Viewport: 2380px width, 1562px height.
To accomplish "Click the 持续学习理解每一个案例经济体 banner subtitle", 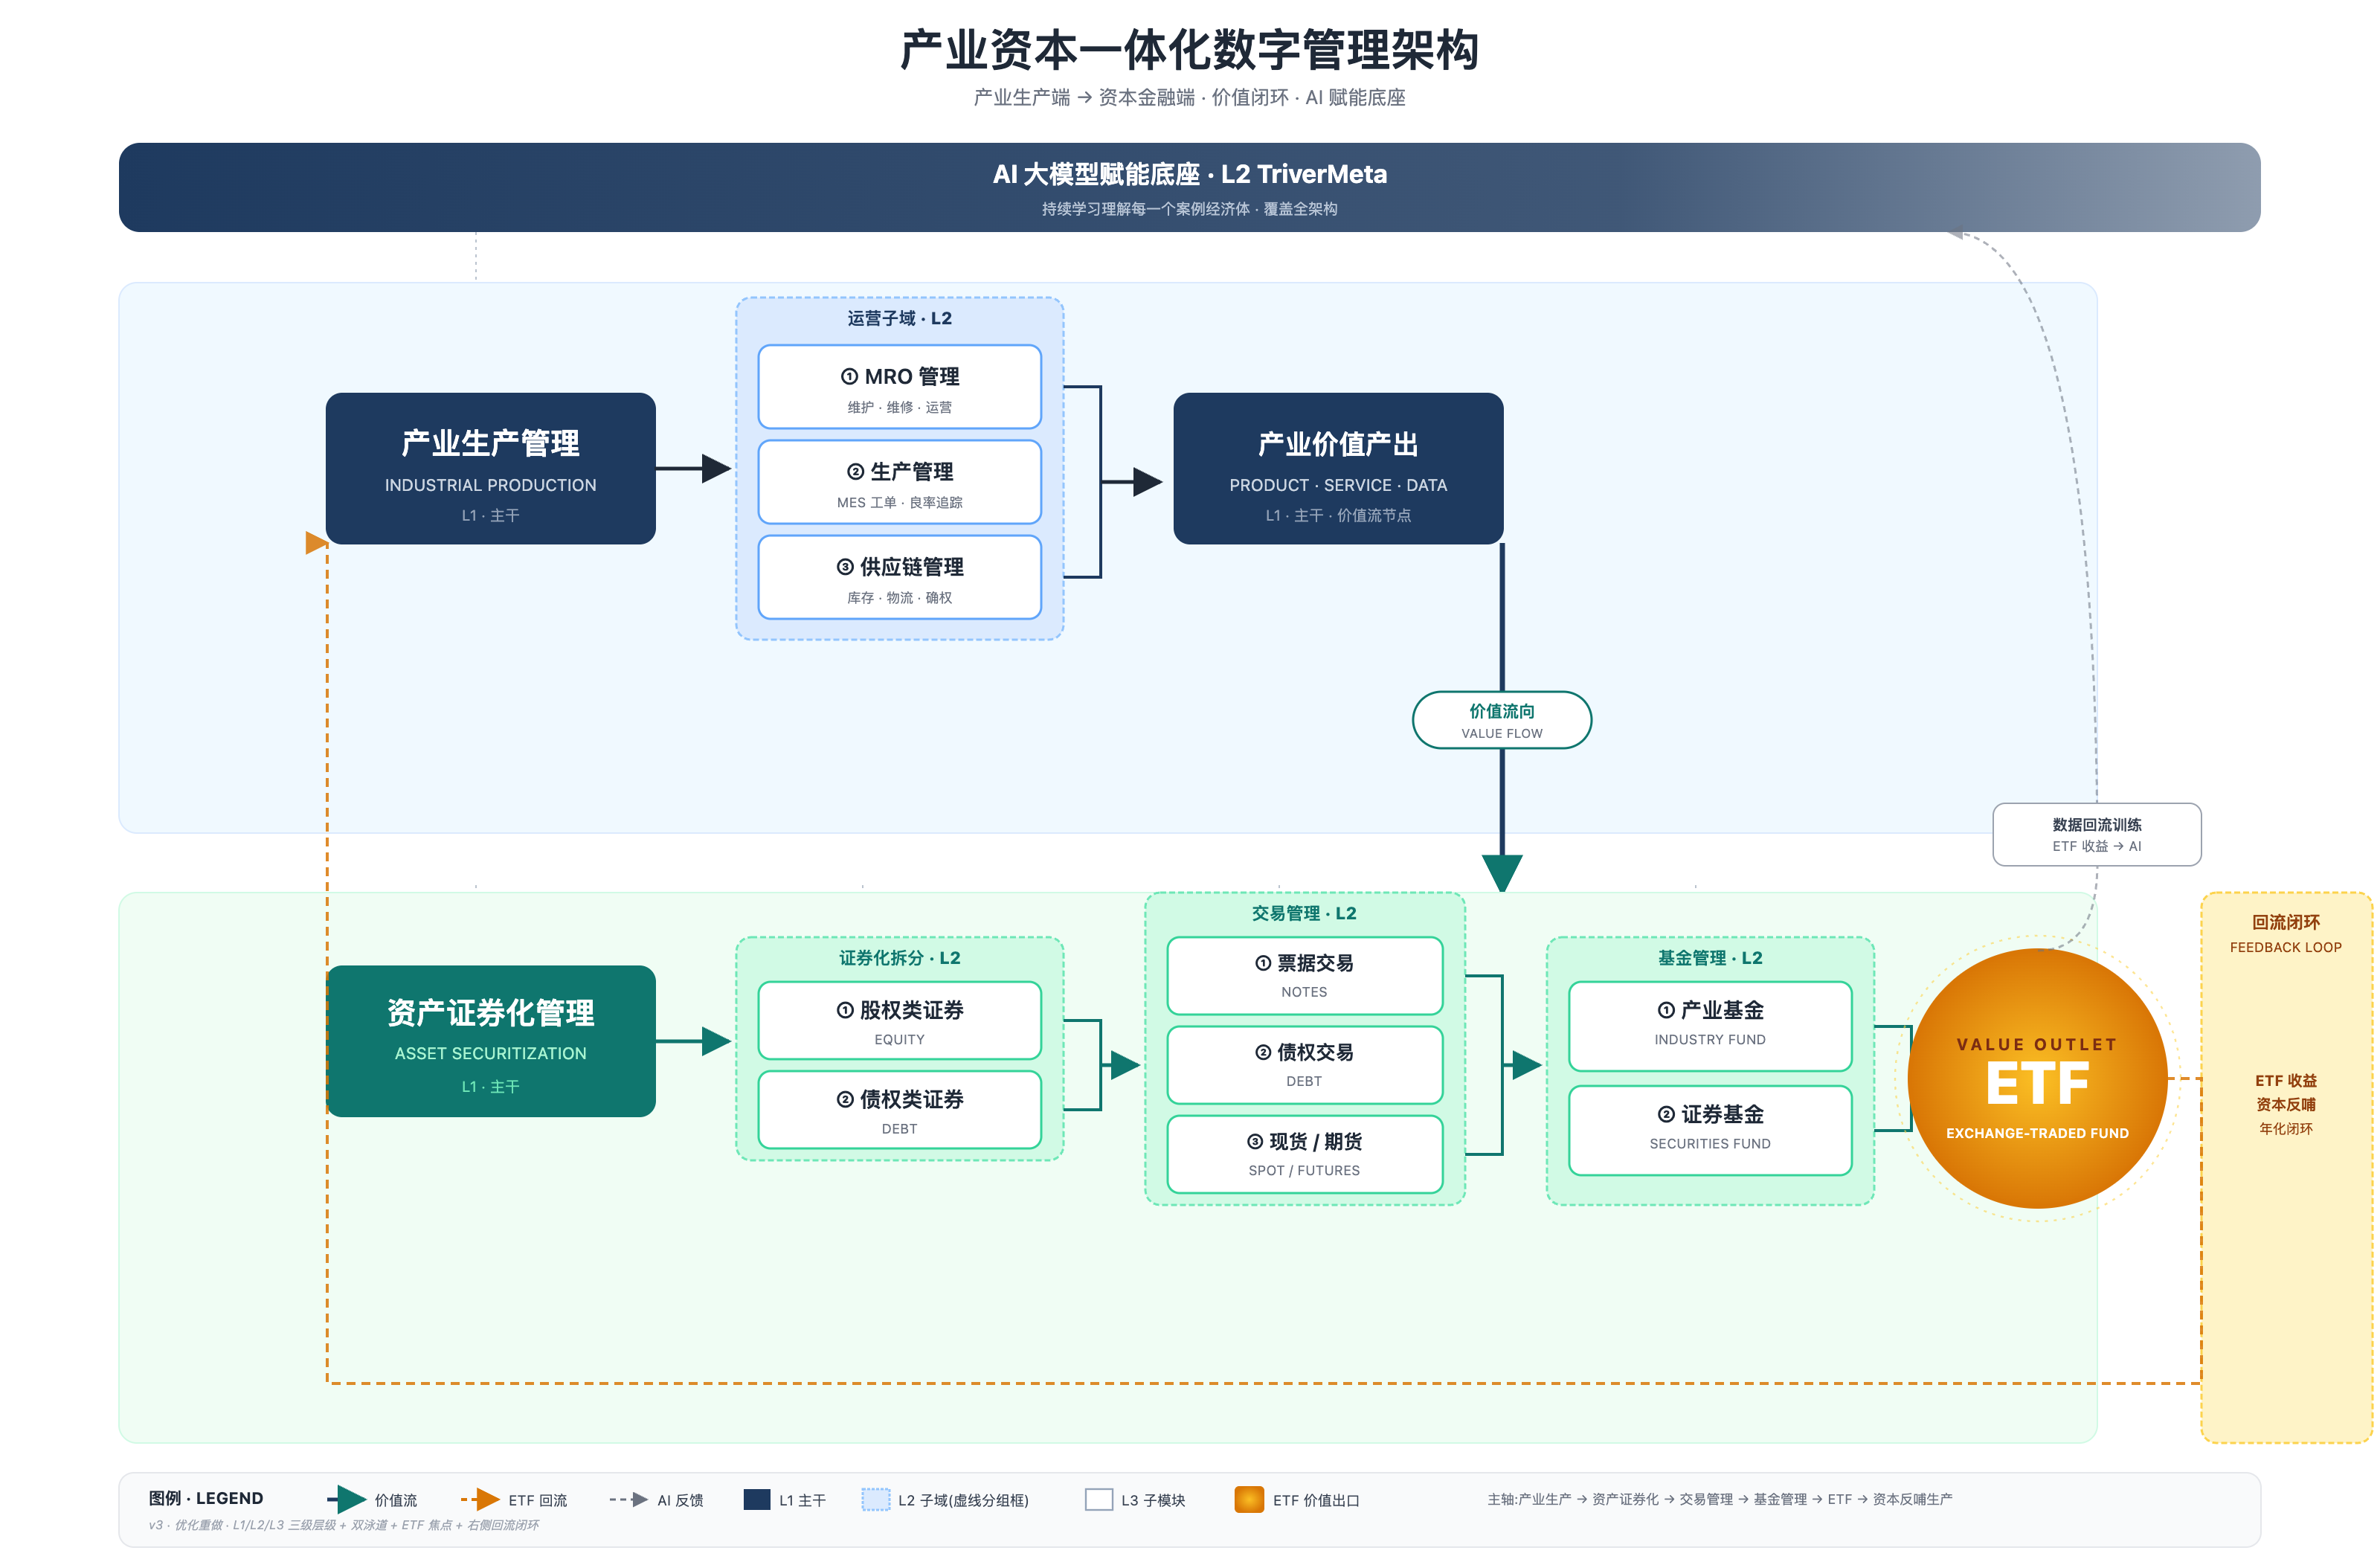I will point(1189,209).
